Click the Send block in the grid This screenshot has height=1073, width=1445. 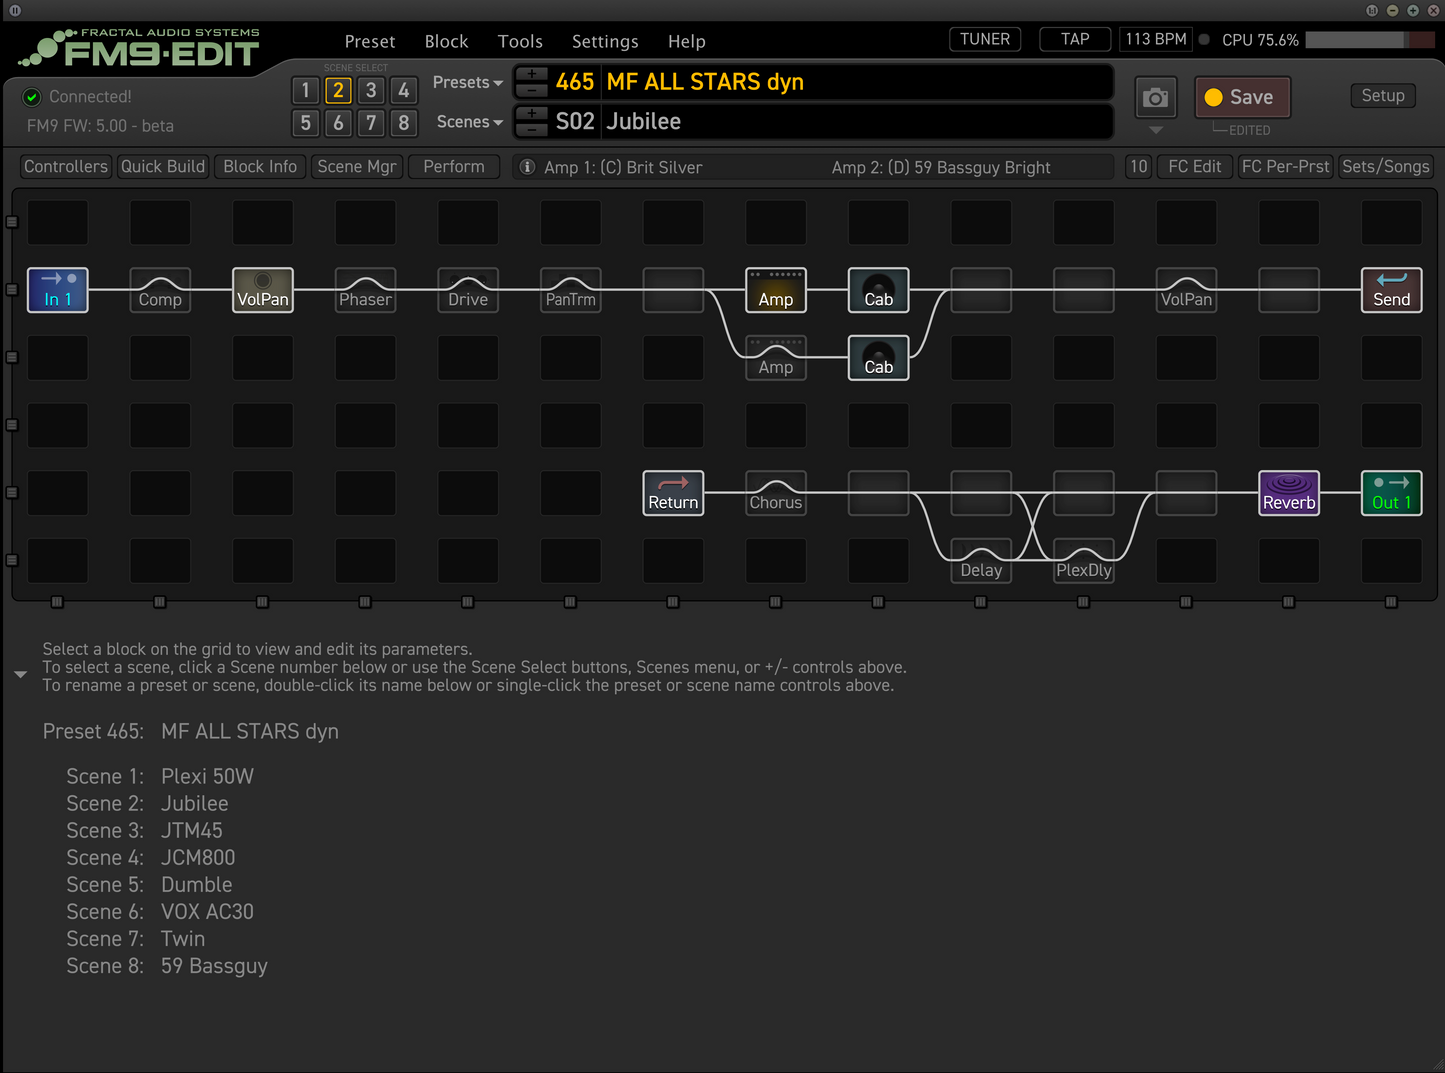(x=1391, y=290)
